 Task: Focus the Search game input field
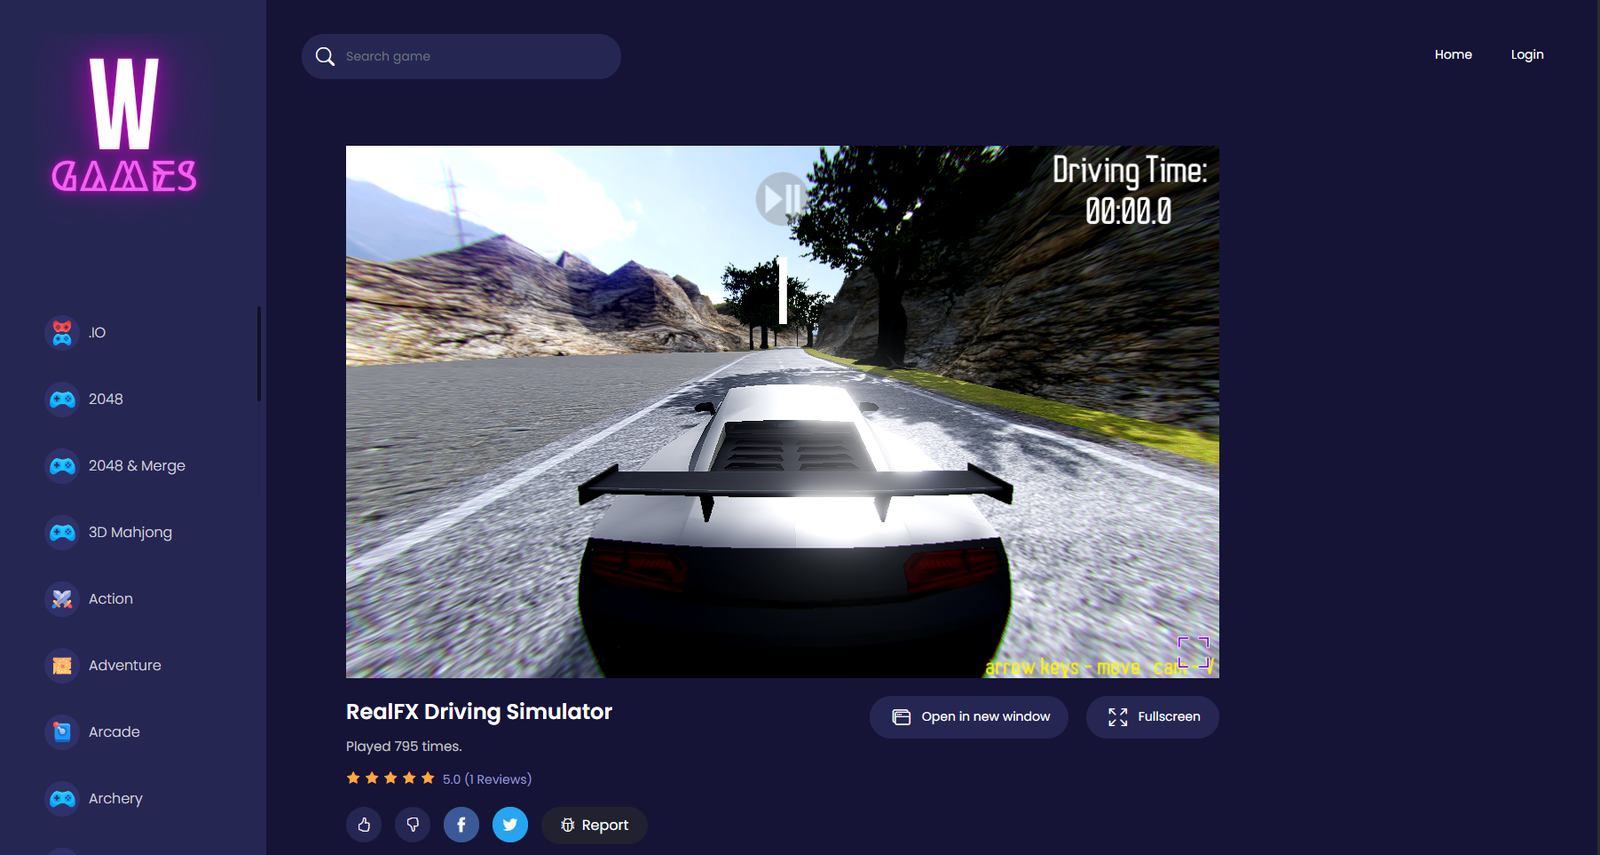pyautogui.click(x=461, y=56)
